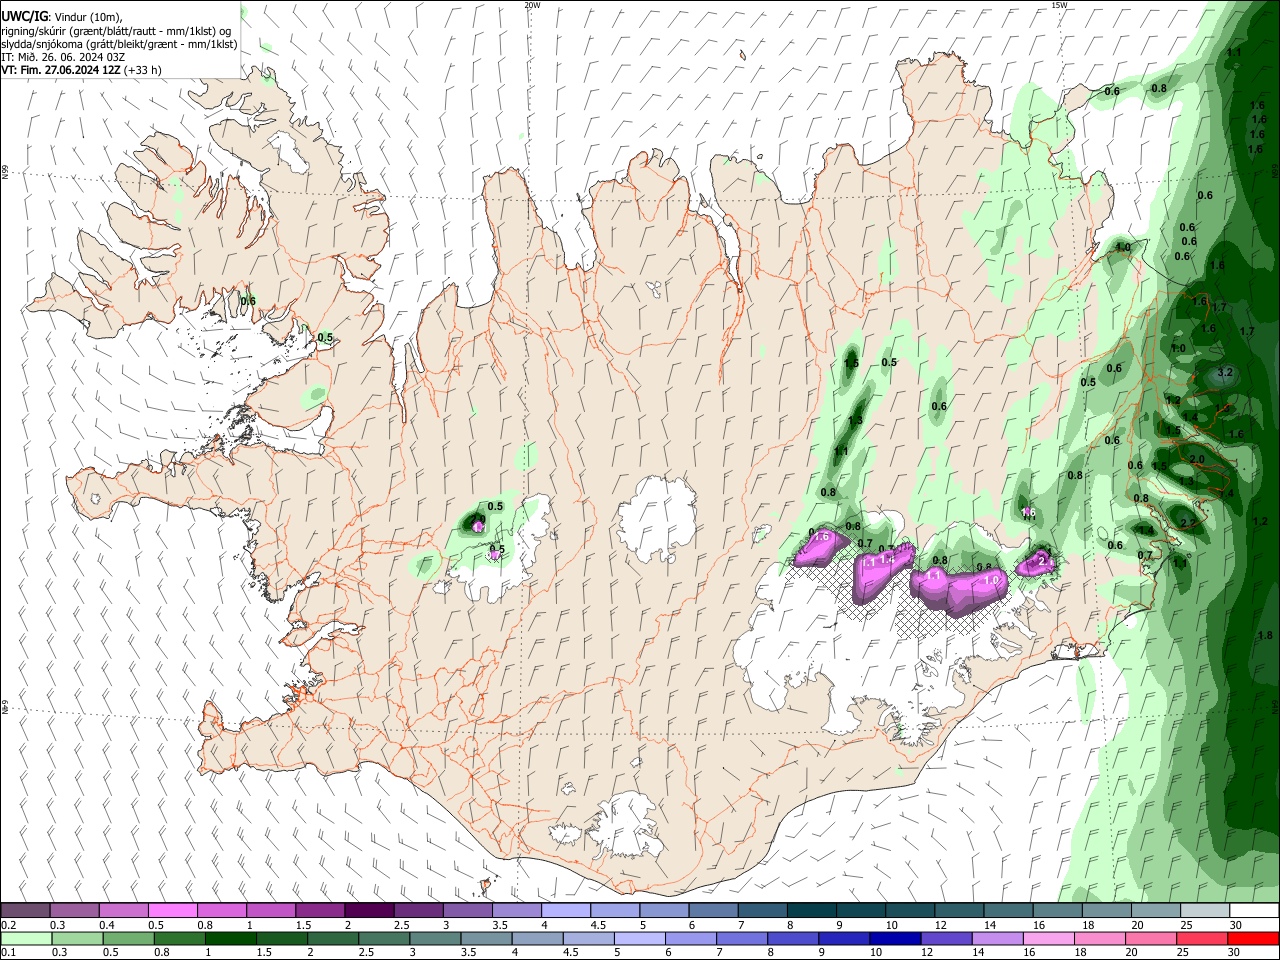Click the '3.2' precipitation value offshore east
The width and height of the screenshot is (1280, 960).
pos(1226,373)
